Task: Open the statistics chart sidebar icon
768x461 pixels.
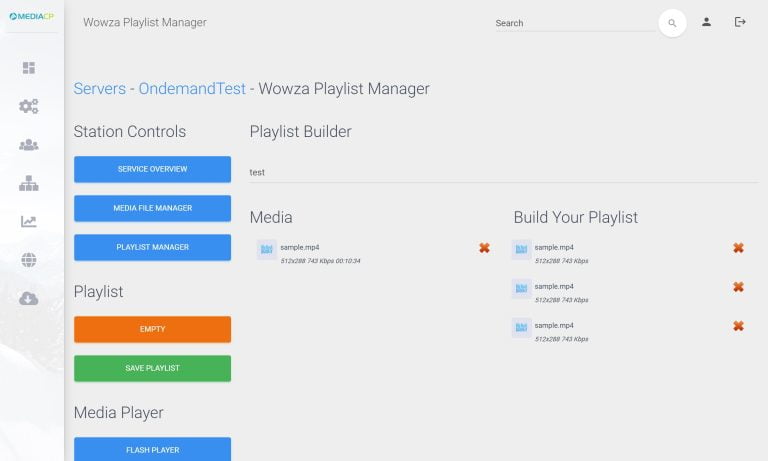Action: [x=29, y=222]
